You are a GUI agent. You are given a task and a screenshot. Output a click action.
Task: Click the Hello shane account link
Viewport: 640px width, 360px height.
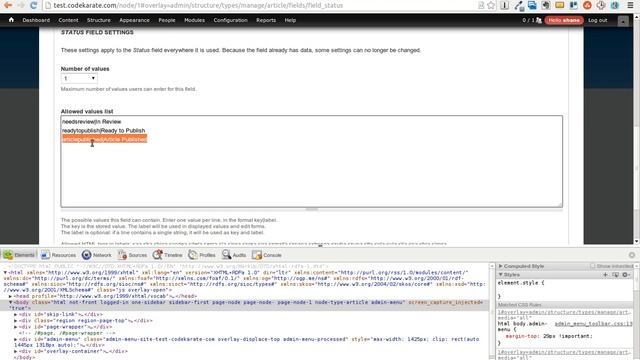[564, 20]
